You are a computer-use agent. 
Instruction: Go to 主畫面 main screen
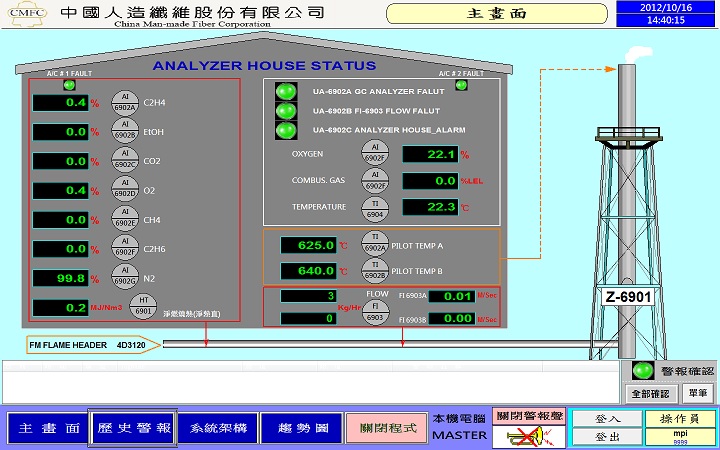(45, 427)
